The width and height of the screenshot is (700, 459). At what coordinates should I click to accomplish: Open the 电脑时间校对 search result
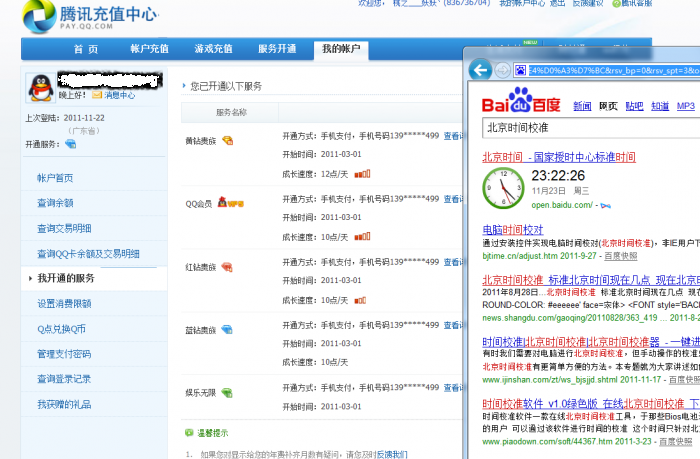[x=513, y=230]
